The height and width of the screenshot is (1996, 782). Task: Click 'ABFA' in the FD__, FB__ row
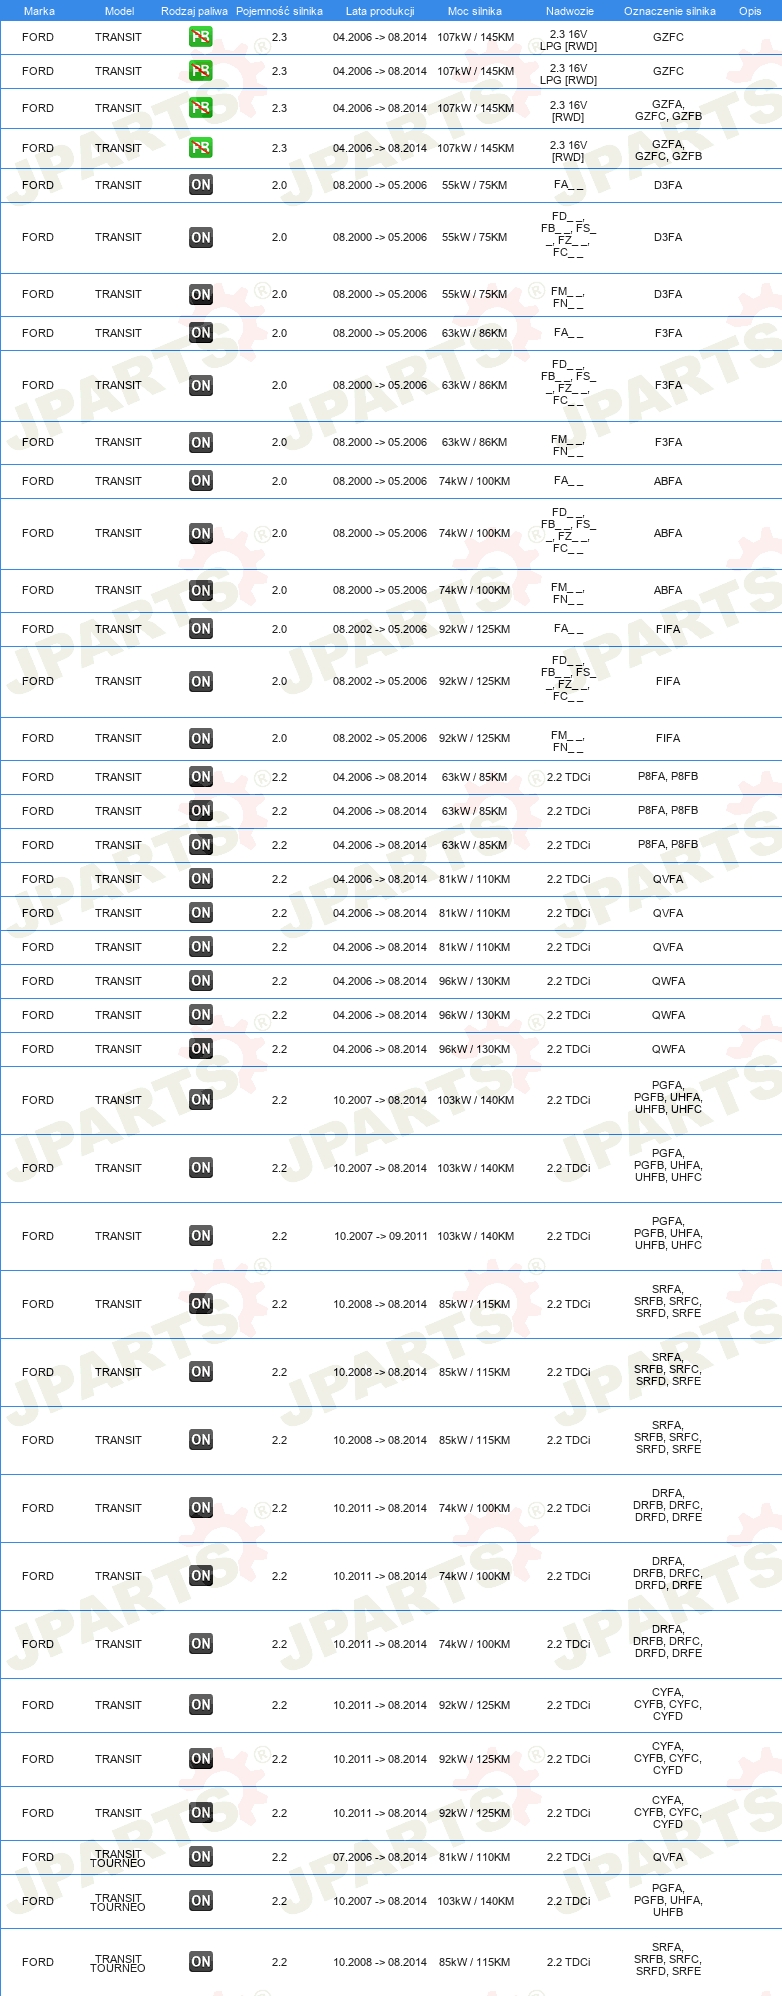point(668,533)
